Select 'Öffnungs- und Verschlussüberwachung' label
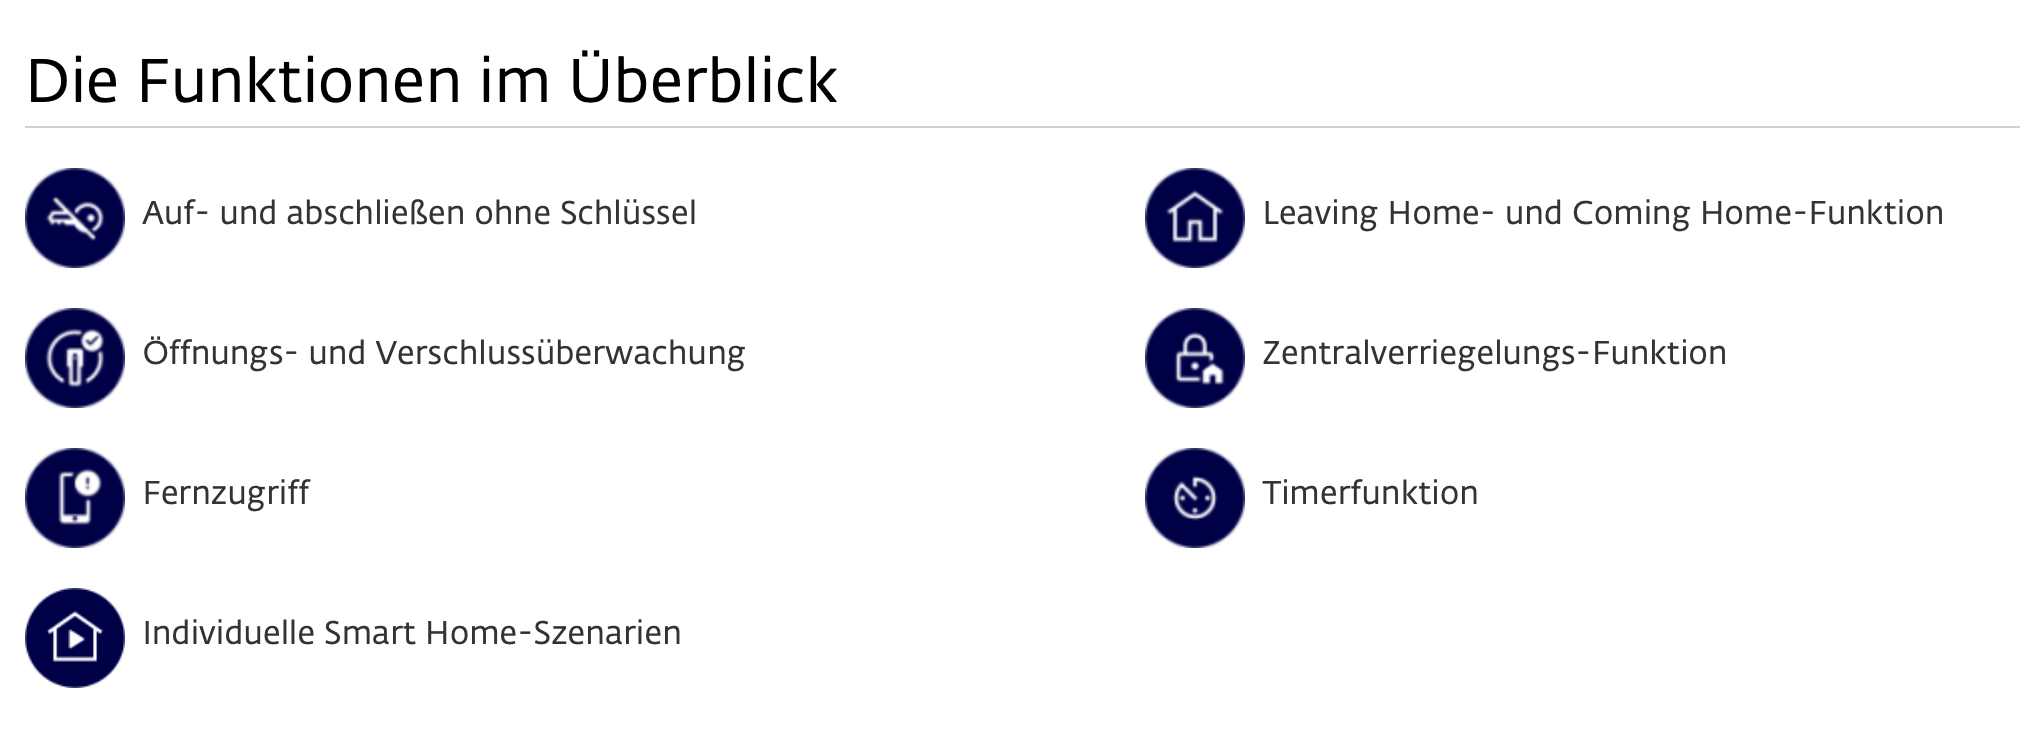Screen dimensions: 2020x740 click(x=443, y=353)
